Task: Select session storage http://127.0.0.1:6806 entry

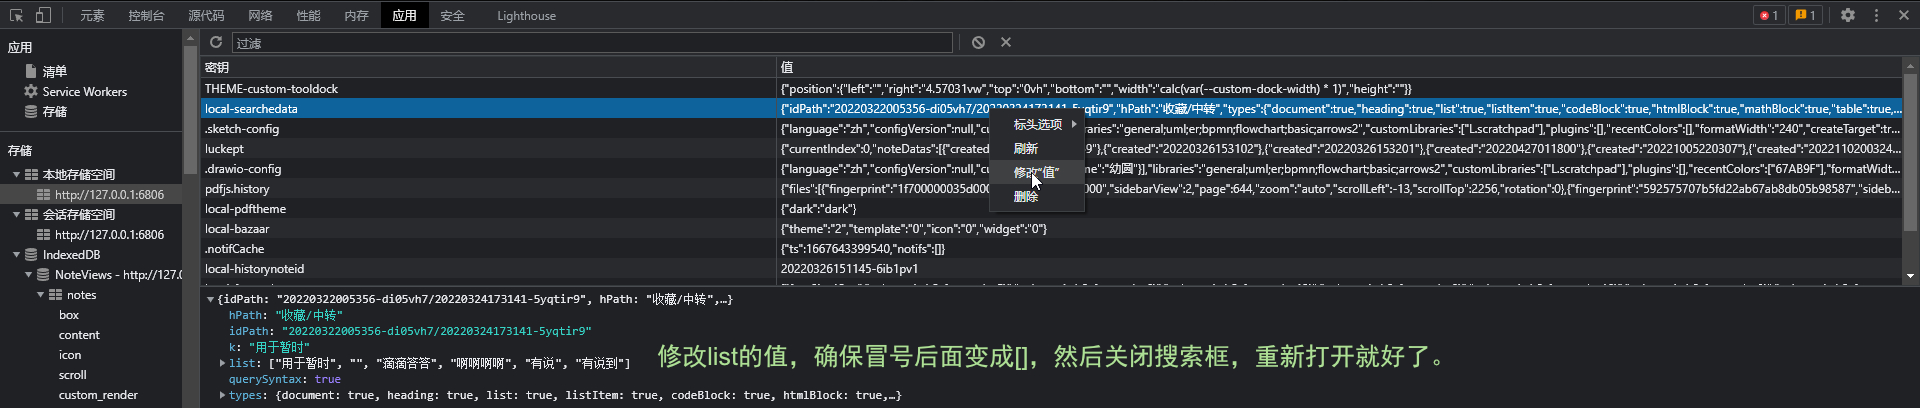Action: click(109, 234)
